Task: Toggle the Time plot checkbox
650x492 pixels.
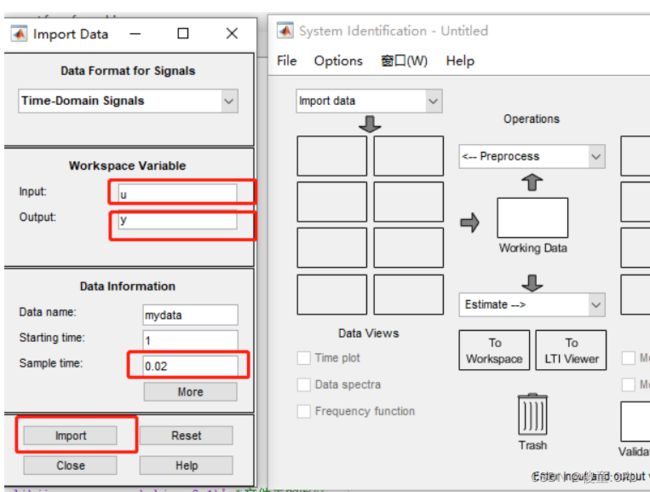Action: (x=304, y=358)
